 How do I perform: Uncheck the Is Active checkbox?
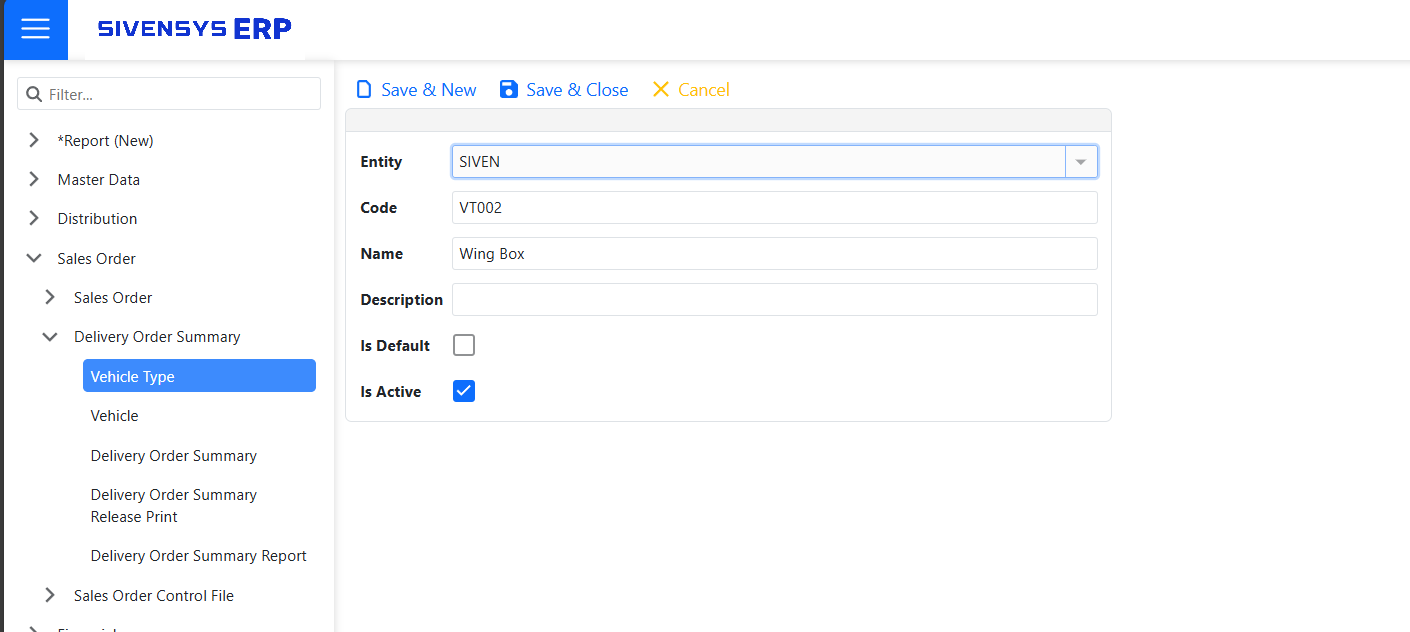[x=464, y=391]
